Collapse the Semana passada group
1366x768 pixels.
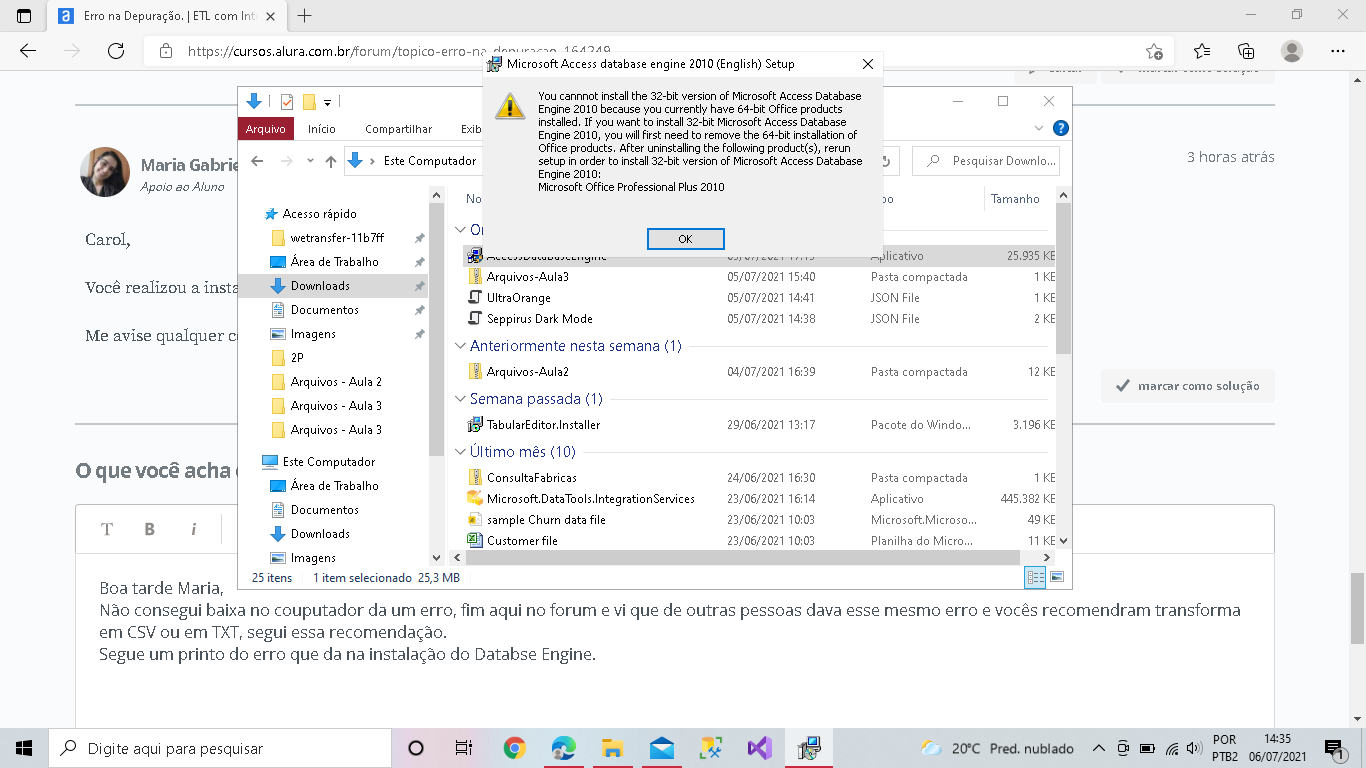(x=461, y=399)
